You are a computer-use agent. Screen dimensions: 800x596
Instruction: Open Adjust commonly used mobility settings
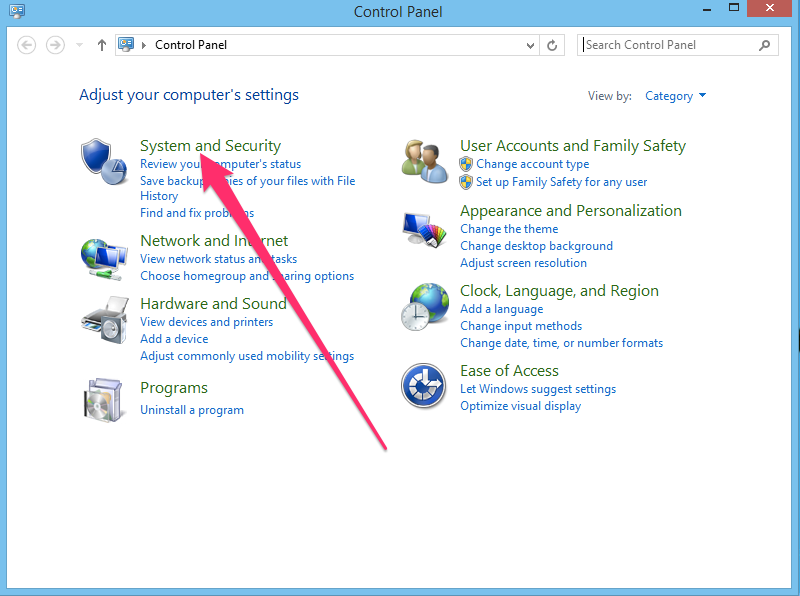(x=247, y=356)
